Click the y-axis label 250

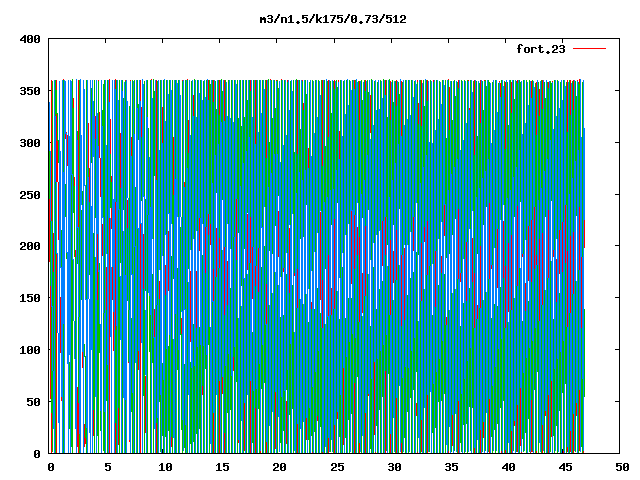pyautogui.click(x=30, y=195)
